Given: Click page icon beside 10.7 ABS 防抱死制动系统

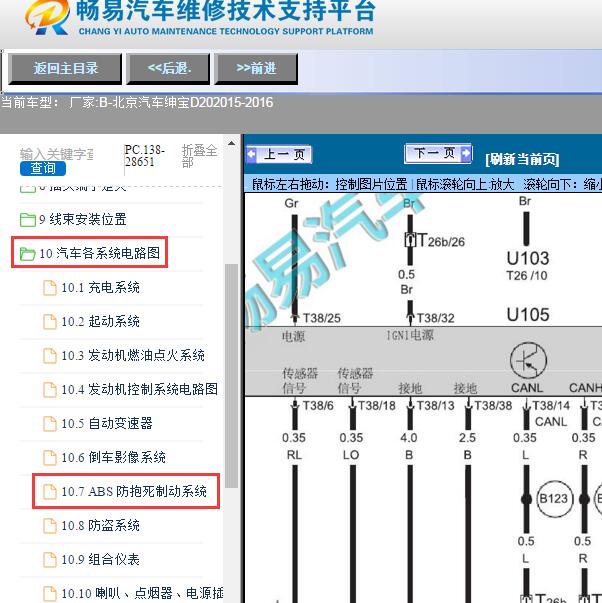Looking at the screenshot, I should click(50, 492).
